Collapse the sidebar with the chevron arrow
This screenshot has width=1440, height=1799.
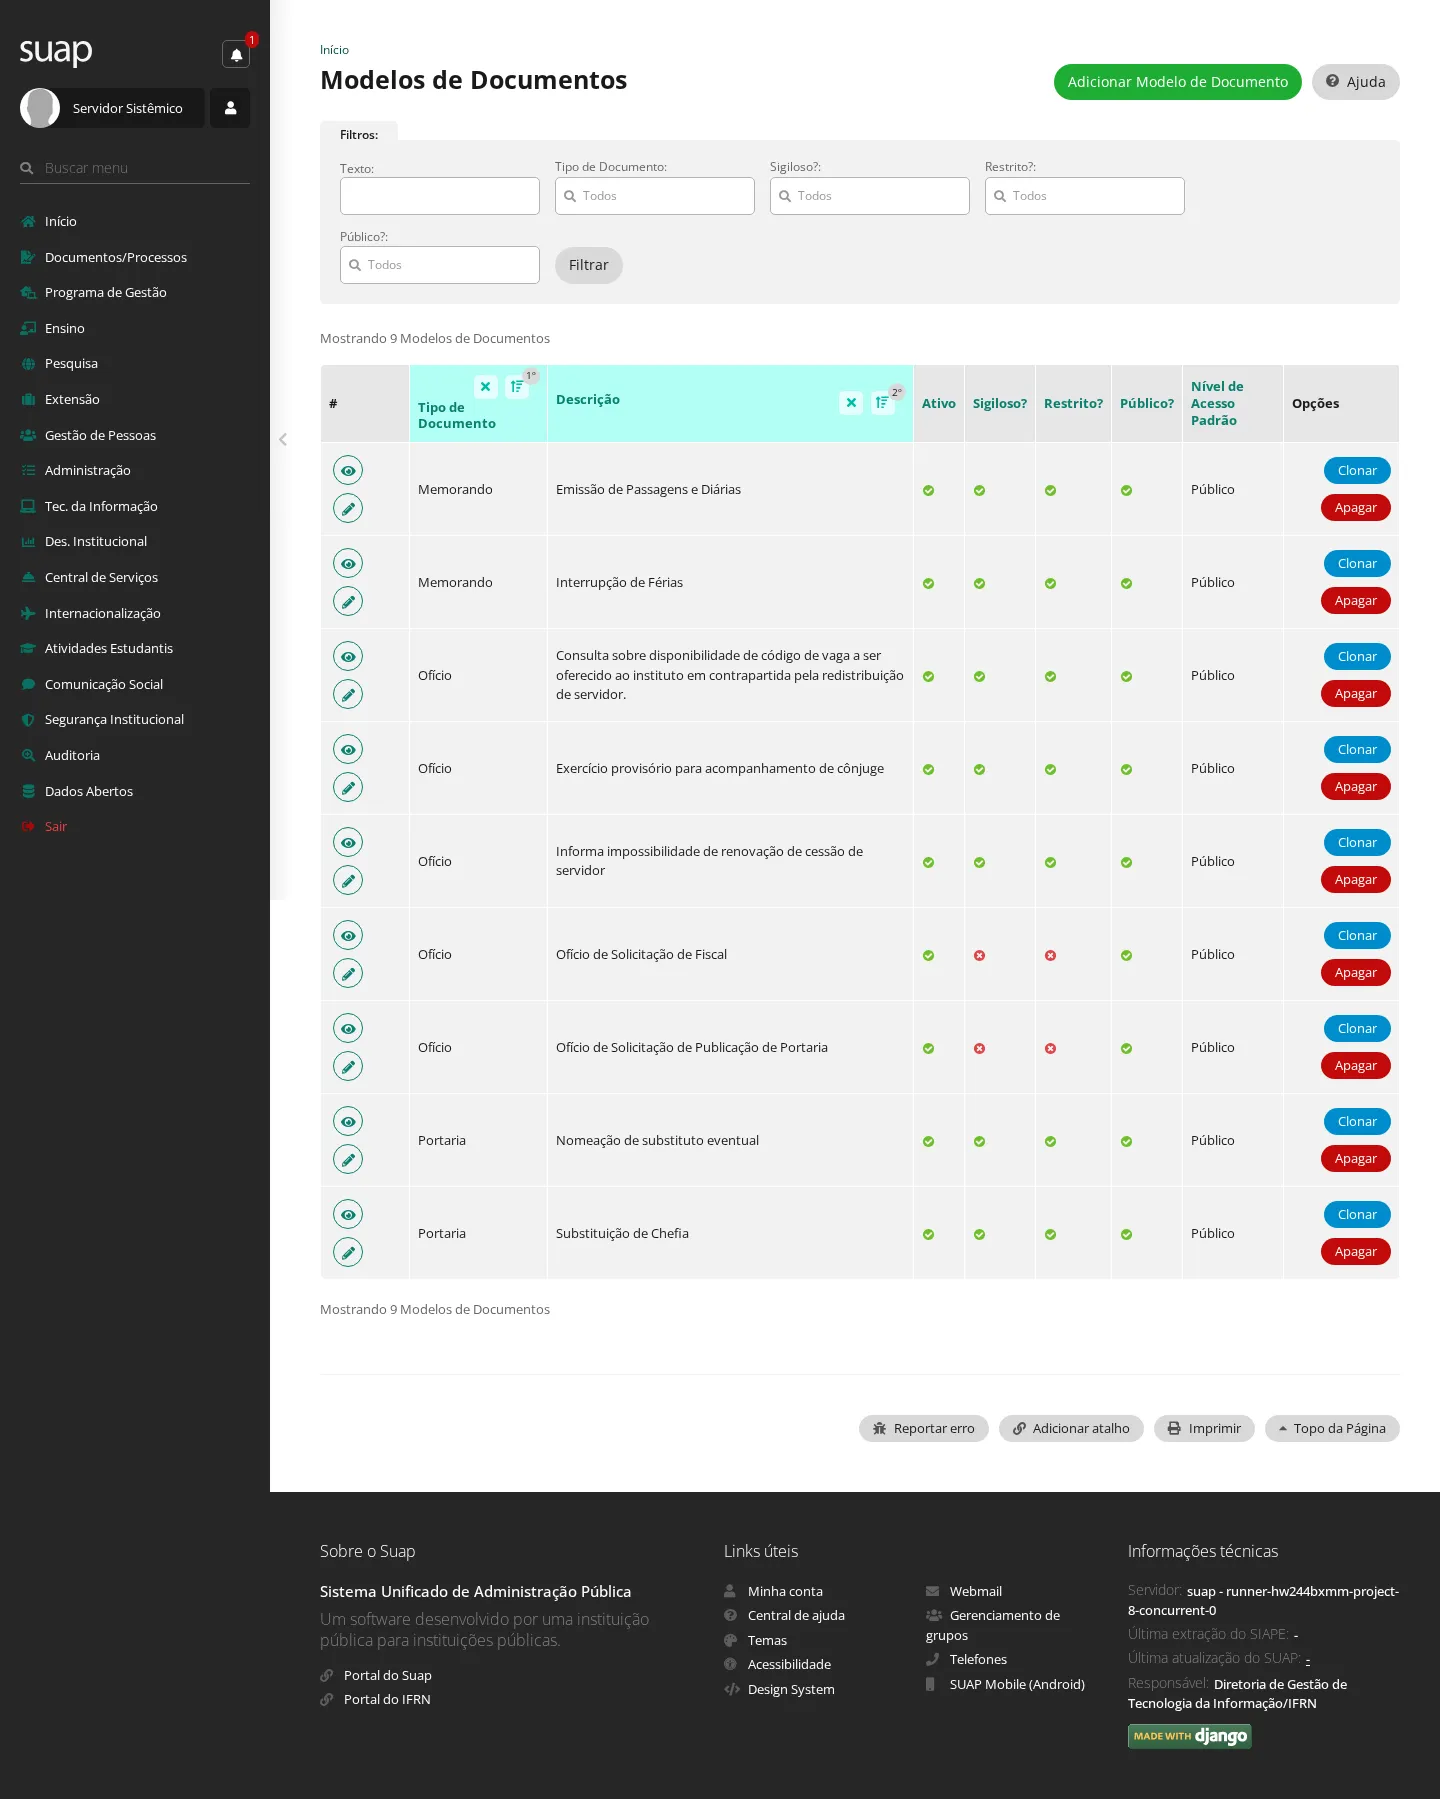coord(283,439)
